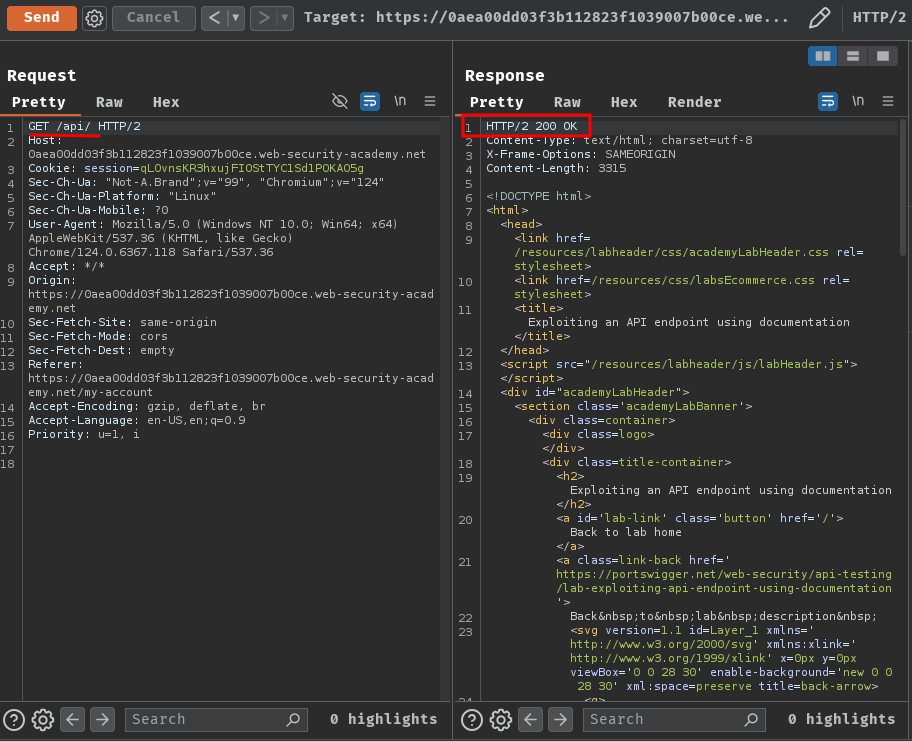Toggle hidden request items eye icon
Image resolution: width=912 pixels, height=741 pixels.
point(340,101)
